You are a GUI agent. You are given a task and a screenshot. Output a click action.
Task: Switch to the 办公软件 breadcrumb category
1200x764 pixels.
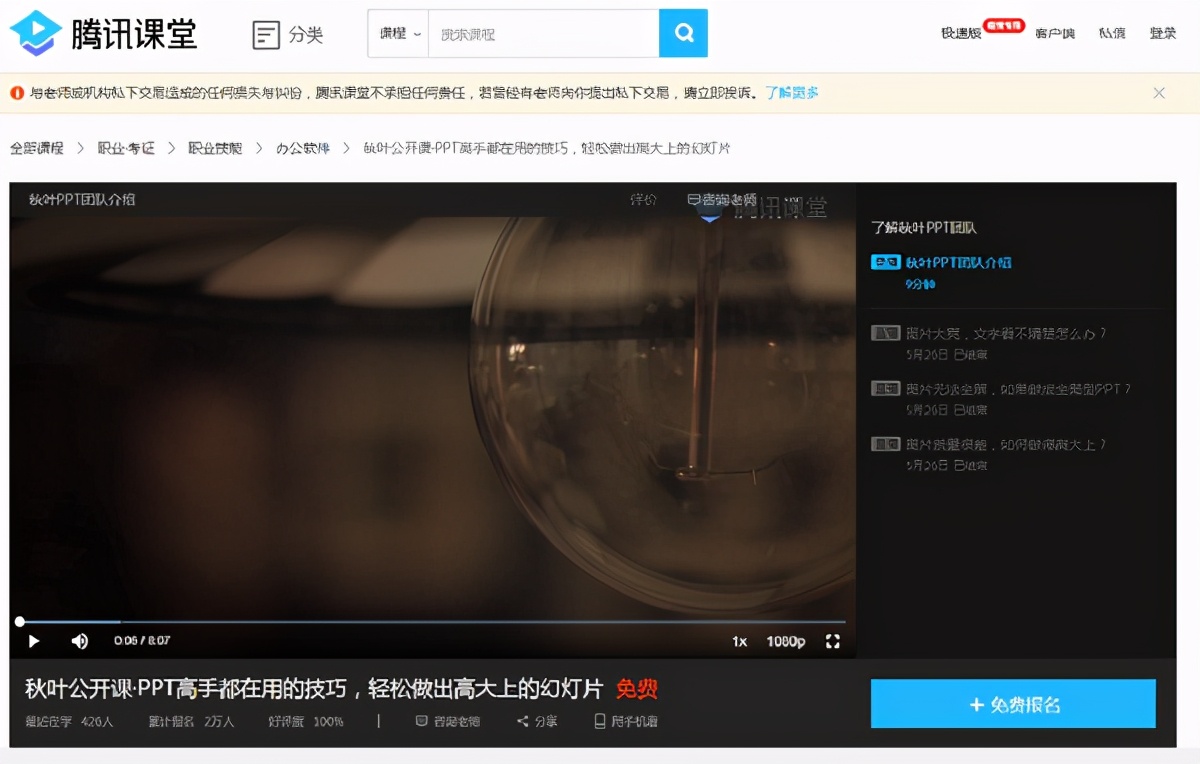pyautogui.click(x=303, y=147)
